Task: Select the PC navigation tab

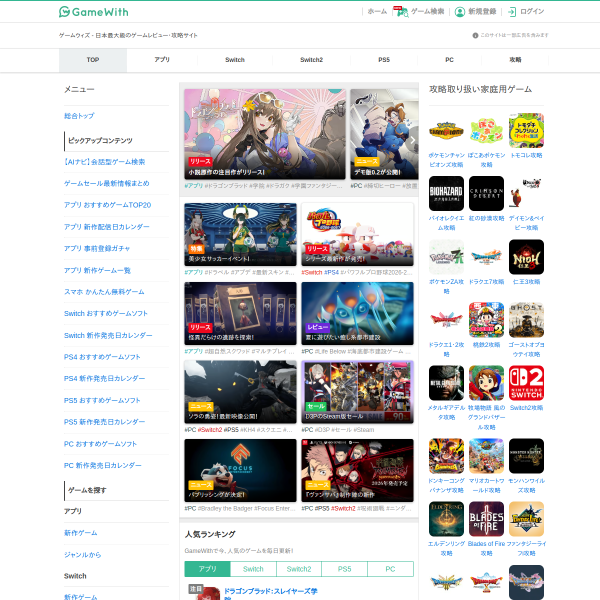Action: click(449, 60)
